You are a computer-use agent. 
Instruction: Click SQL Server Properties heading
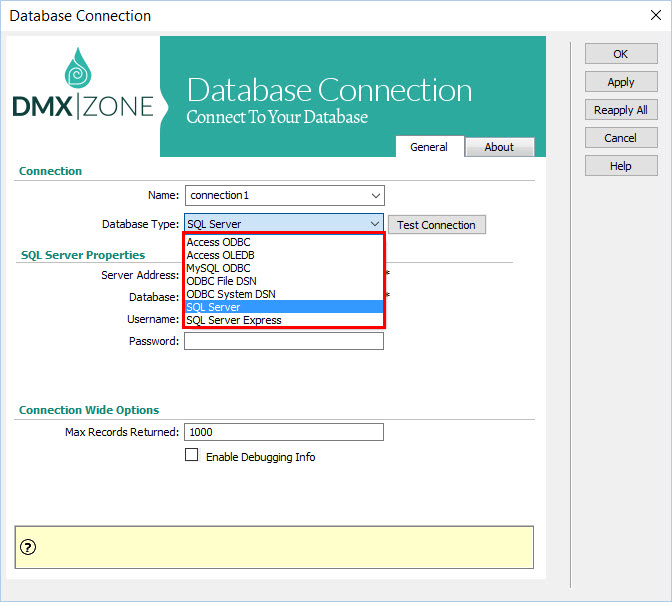point(83,255)
